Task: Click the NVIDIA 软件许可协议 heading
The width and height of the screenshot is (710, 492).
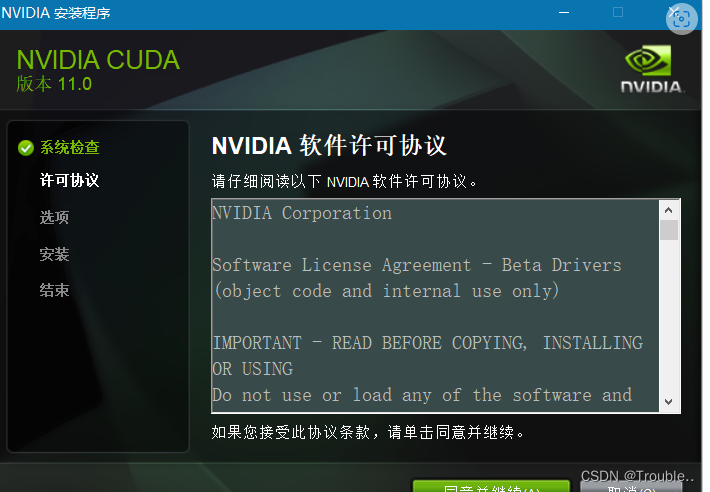Action: 329,146
